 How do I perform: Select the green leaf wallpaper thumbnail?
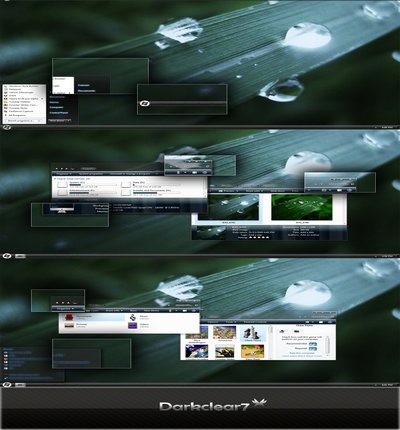coord(302,208)
